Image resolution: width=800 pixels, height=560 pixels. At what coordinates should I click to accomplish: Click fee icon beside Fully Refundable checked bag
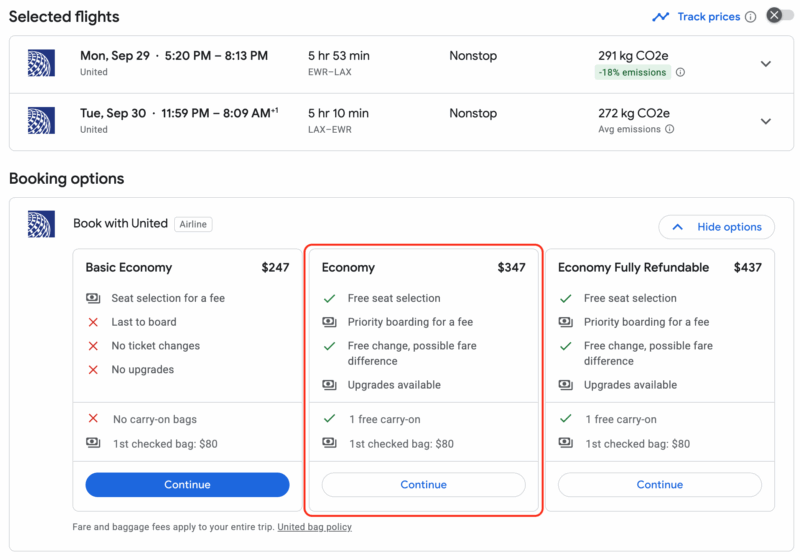pyautogui.click(x=565, y=443)
